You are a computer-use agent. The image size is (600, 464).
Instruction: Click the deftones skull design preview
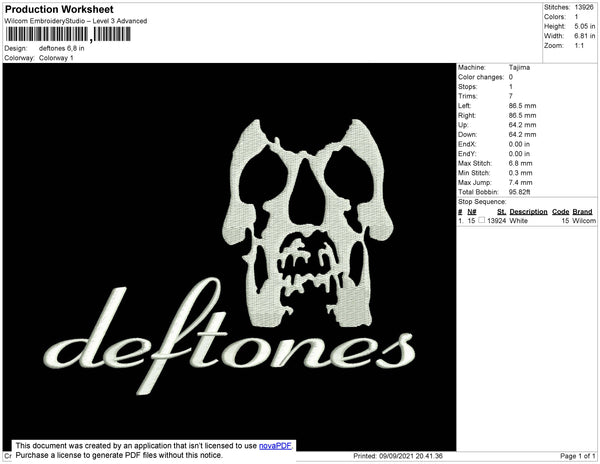[229, 257]
